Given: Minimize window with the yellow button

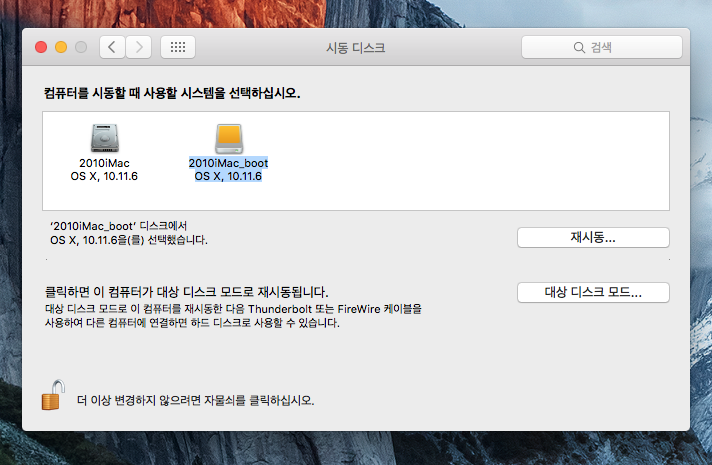Looking at the screenshot, I should [61, 47].
